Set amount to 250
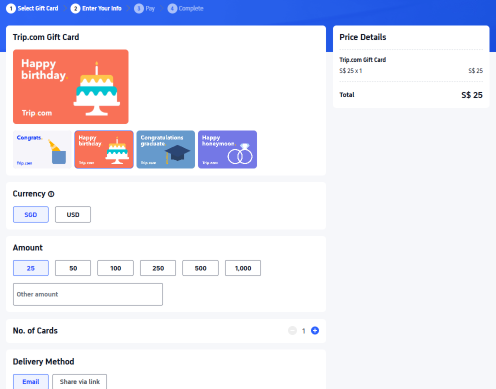The height and width of the screenshot is (389, 496). tap(158, 268)
